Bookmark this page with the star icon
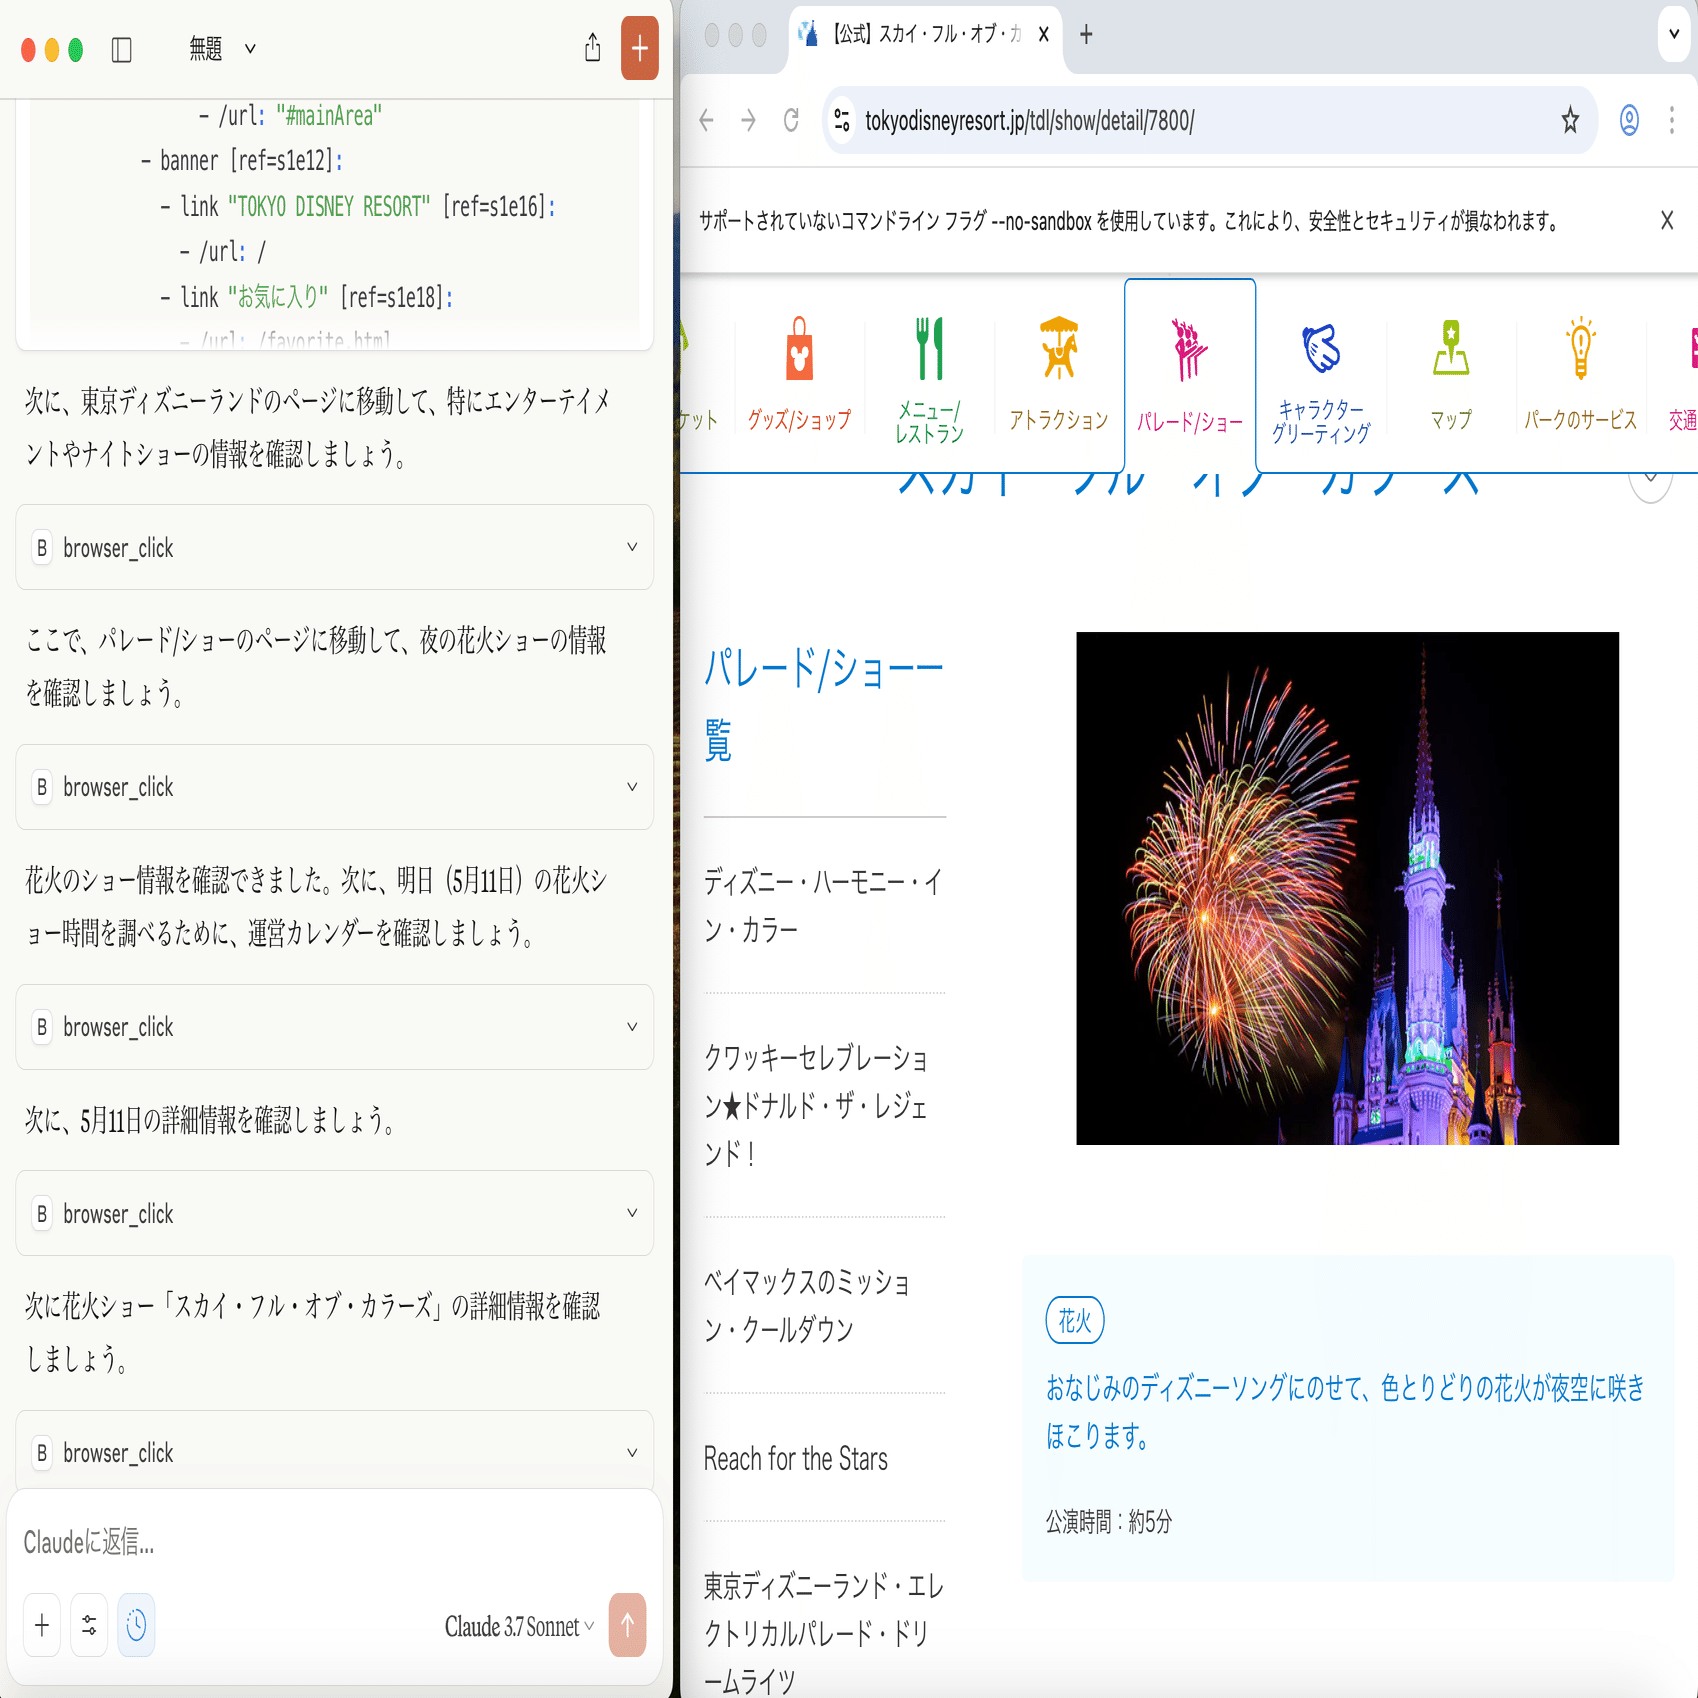This screenshot has width=1698, height=1698. click(x=1570, y=121)
